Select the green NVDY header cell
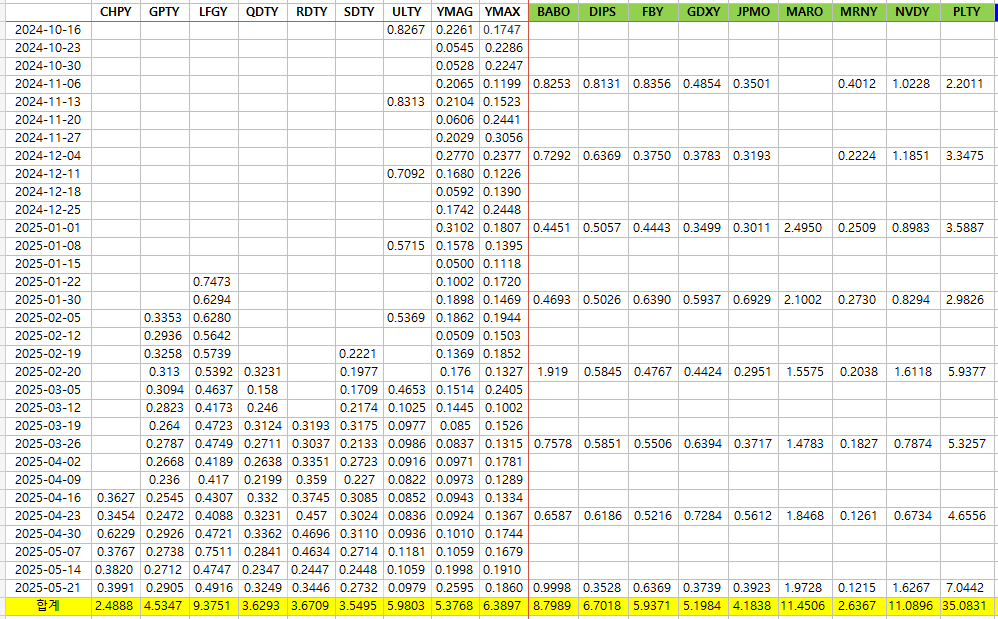This screenshot has width=998, height=619. [913, 11]
